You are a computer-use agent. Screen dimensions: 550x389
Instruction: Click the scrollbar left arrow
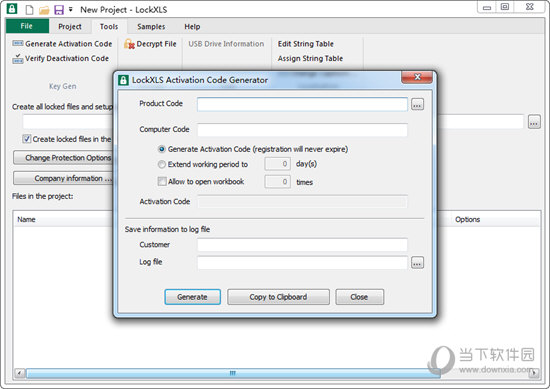click(x=20, y=373)
